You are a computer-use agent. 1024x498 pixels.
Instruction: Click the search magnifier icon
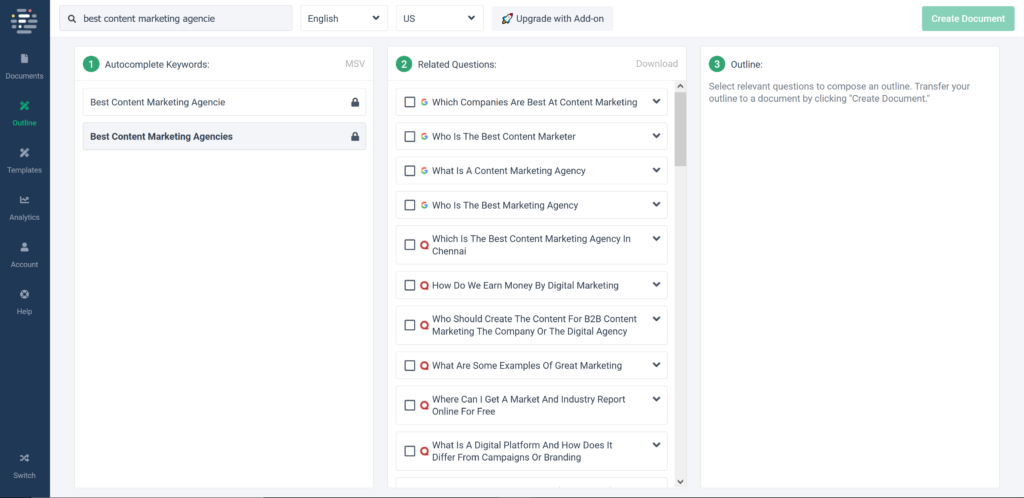(72, 19)
